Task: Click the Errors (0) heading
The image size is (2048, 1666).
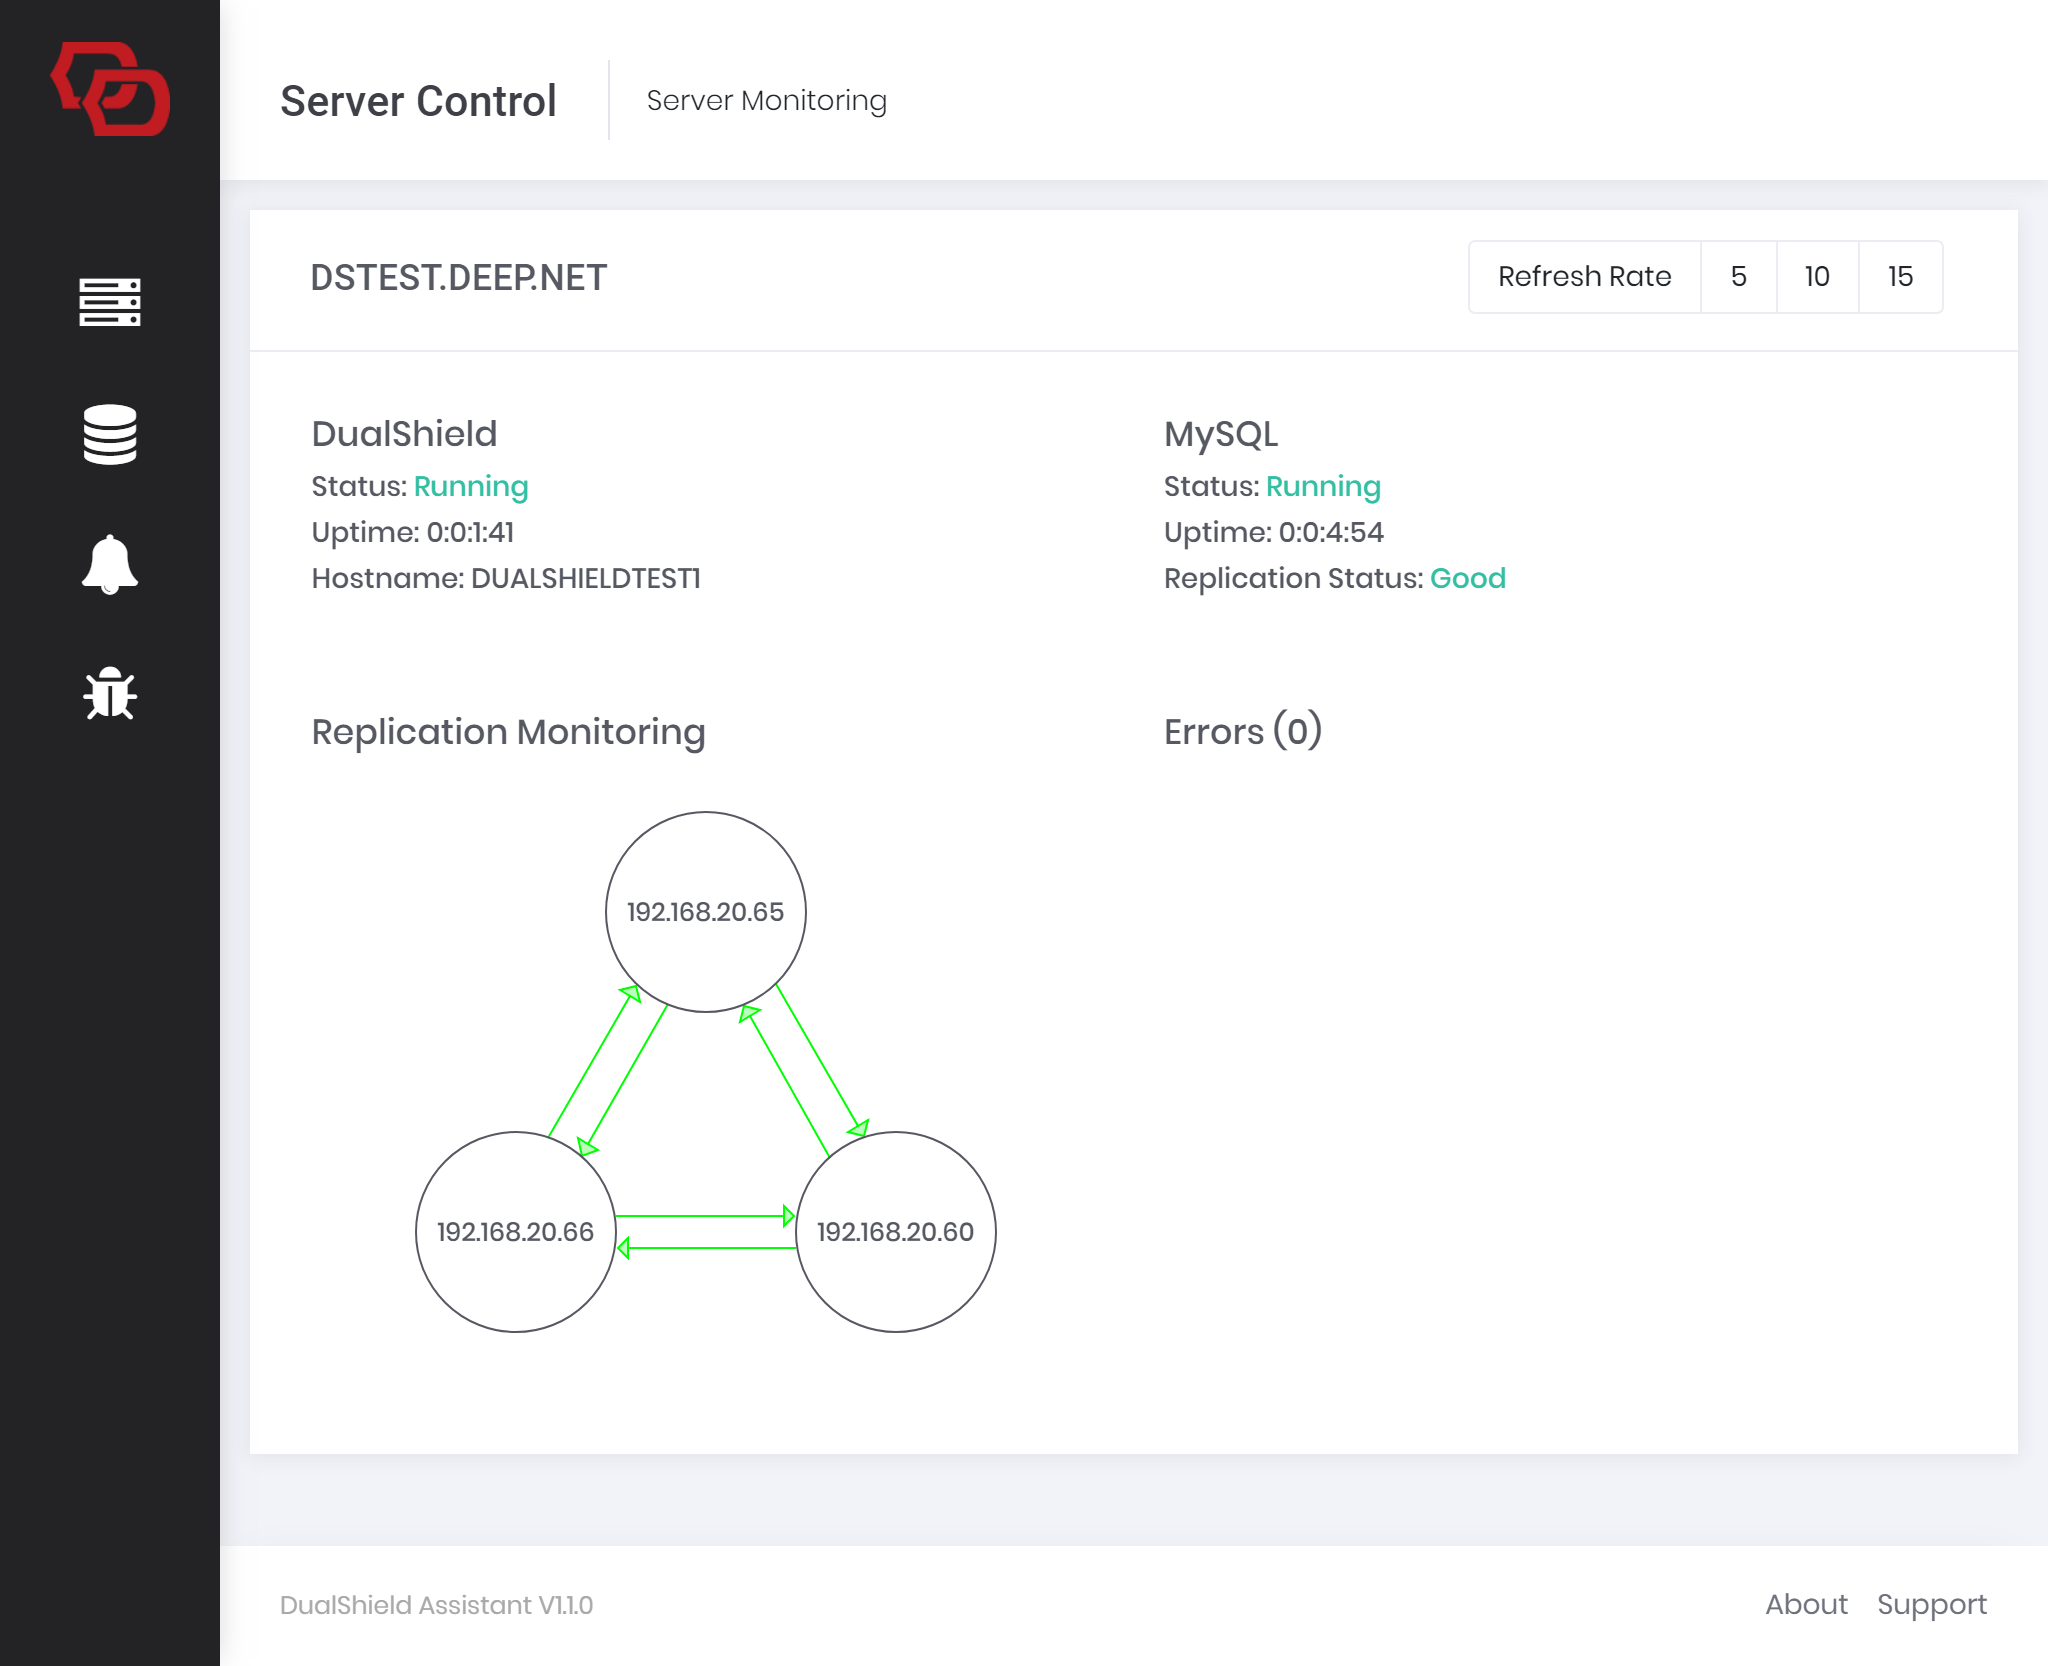Action: [1243, 732]
